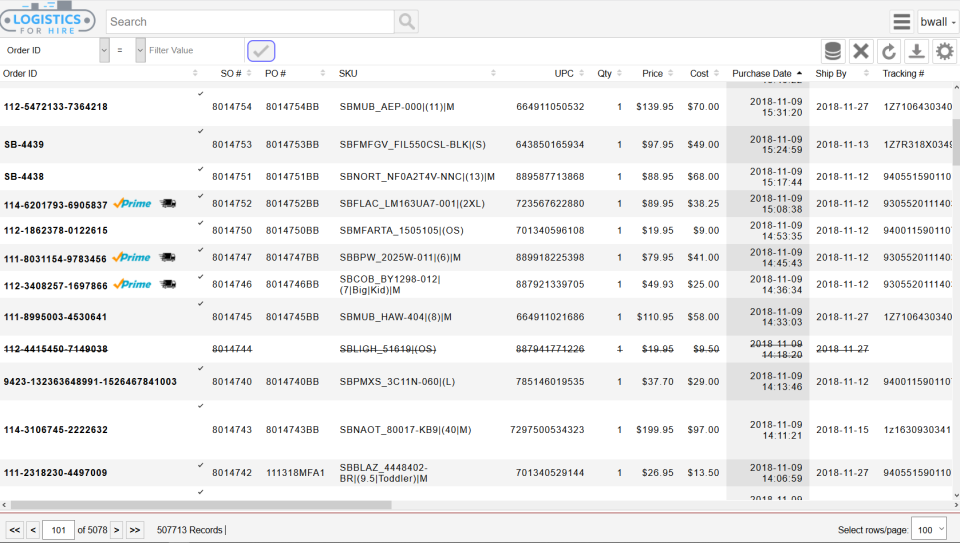Click 507713 Records label
Image resolution: width=960 pixels, height=543 pixels.
coord(190,530)
